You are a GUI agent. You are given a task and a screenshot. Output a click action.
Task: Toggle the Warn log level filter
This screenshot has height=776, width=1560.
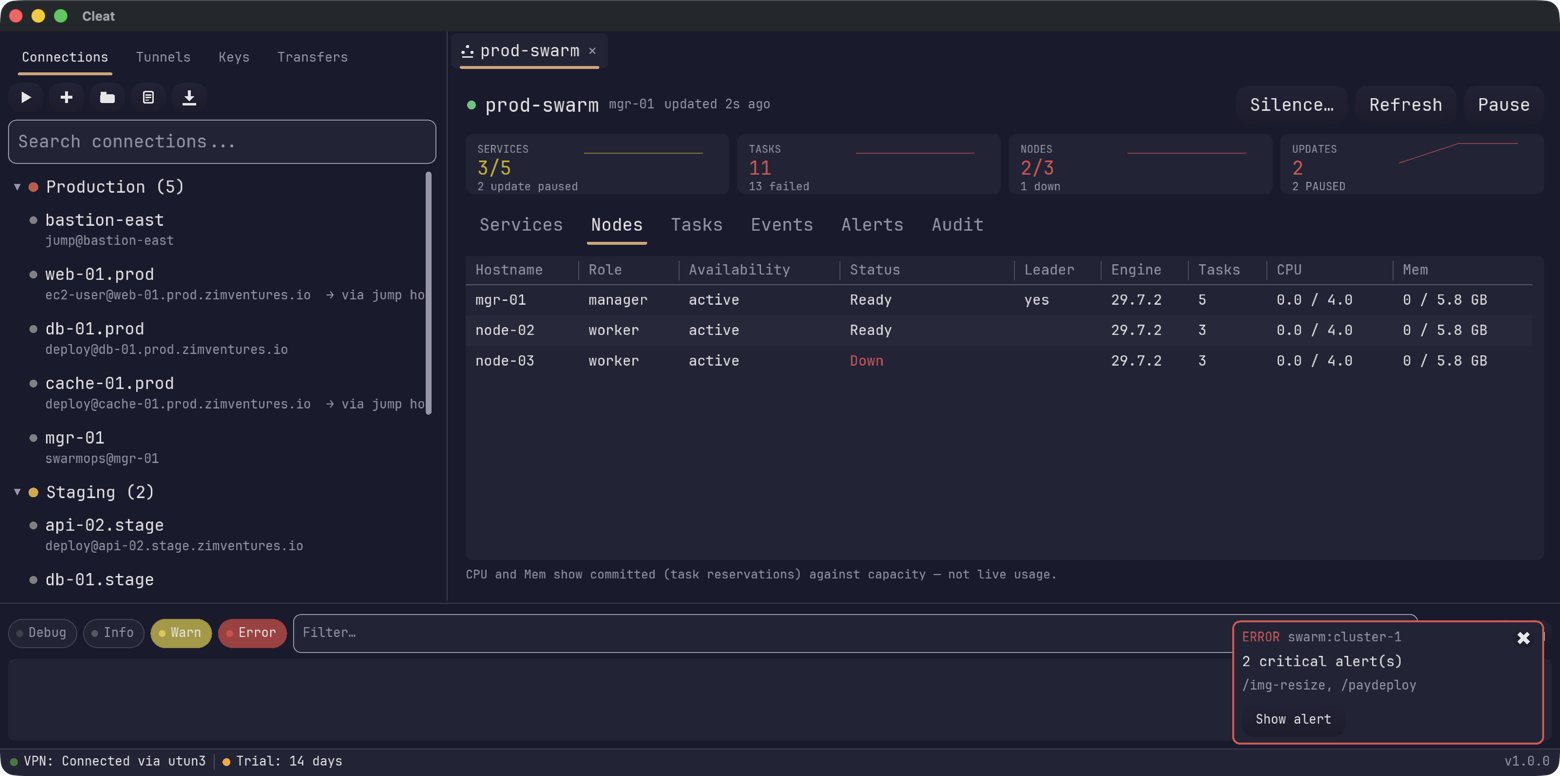pyautogui.click(x=181, y=633)
